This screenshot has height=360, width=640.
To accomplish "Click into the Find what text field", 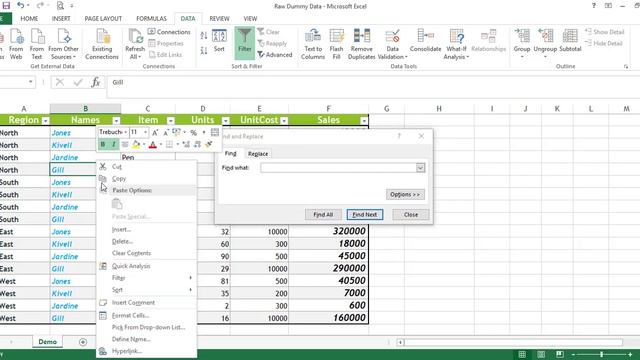I will [338, 168].
